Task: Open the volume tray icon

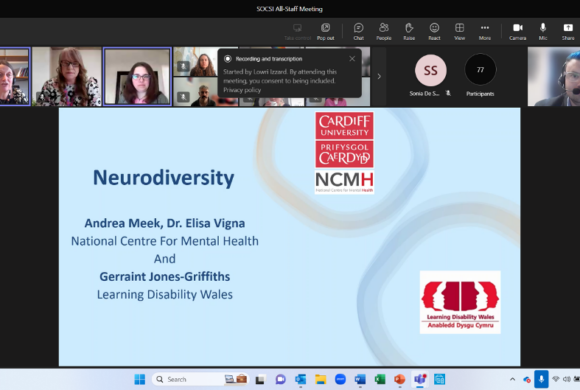Action: pos(566,379)
